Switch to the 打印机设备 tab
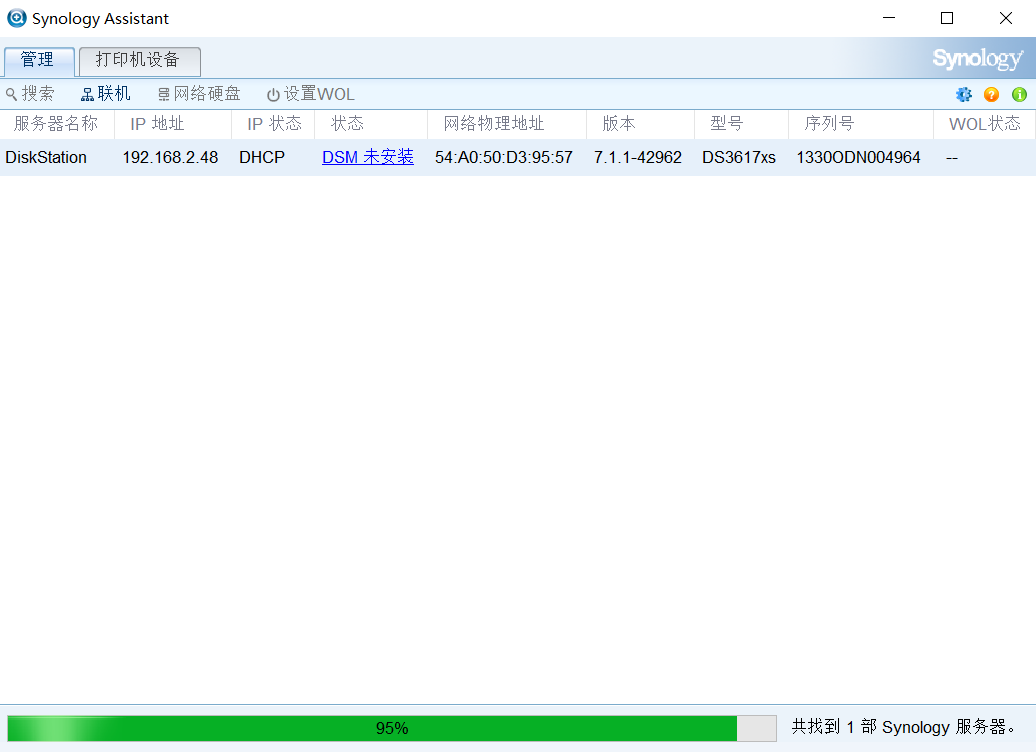This screenshot has height=752, width=1036. pos(139,60)
